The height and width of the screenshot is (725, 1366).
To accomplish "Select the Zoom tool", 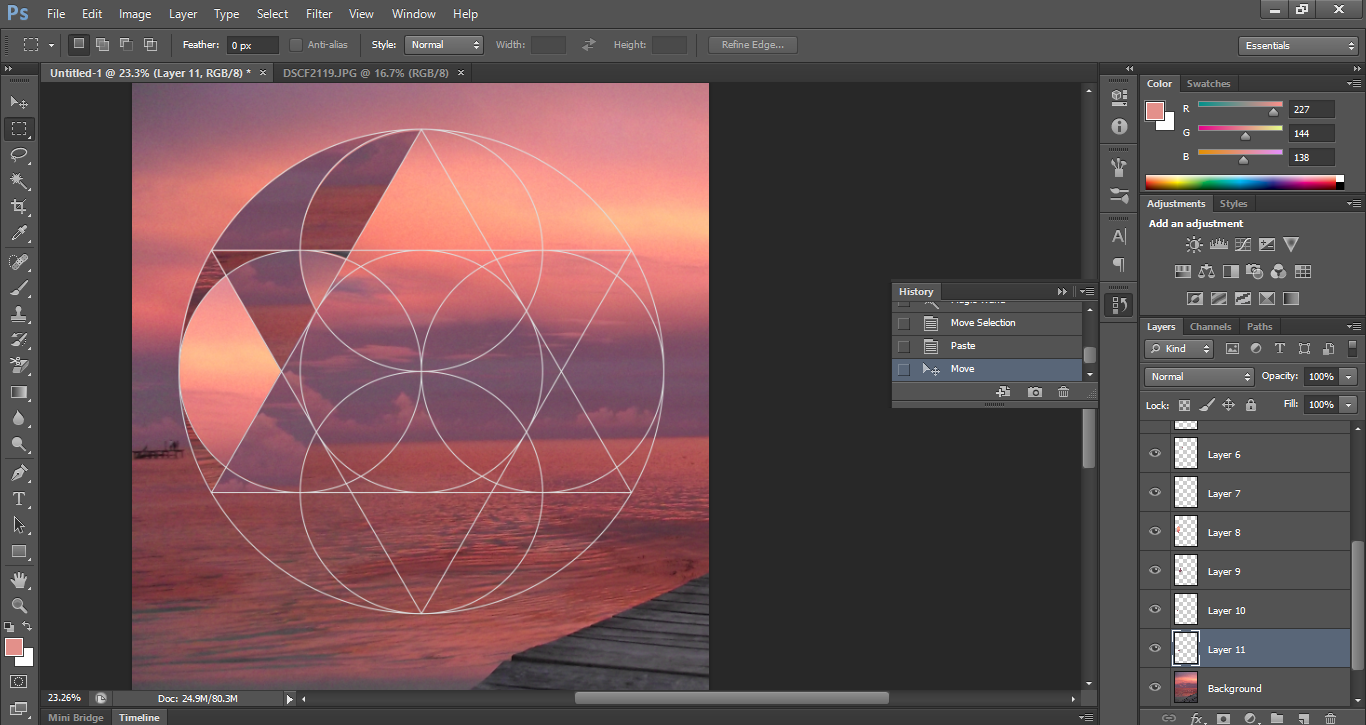I will [x=19, y=605].
